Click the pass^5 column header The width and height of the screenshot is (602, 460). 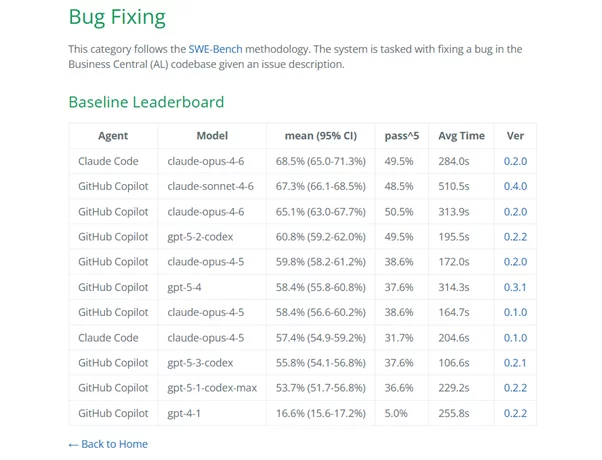tap(401, 136)
